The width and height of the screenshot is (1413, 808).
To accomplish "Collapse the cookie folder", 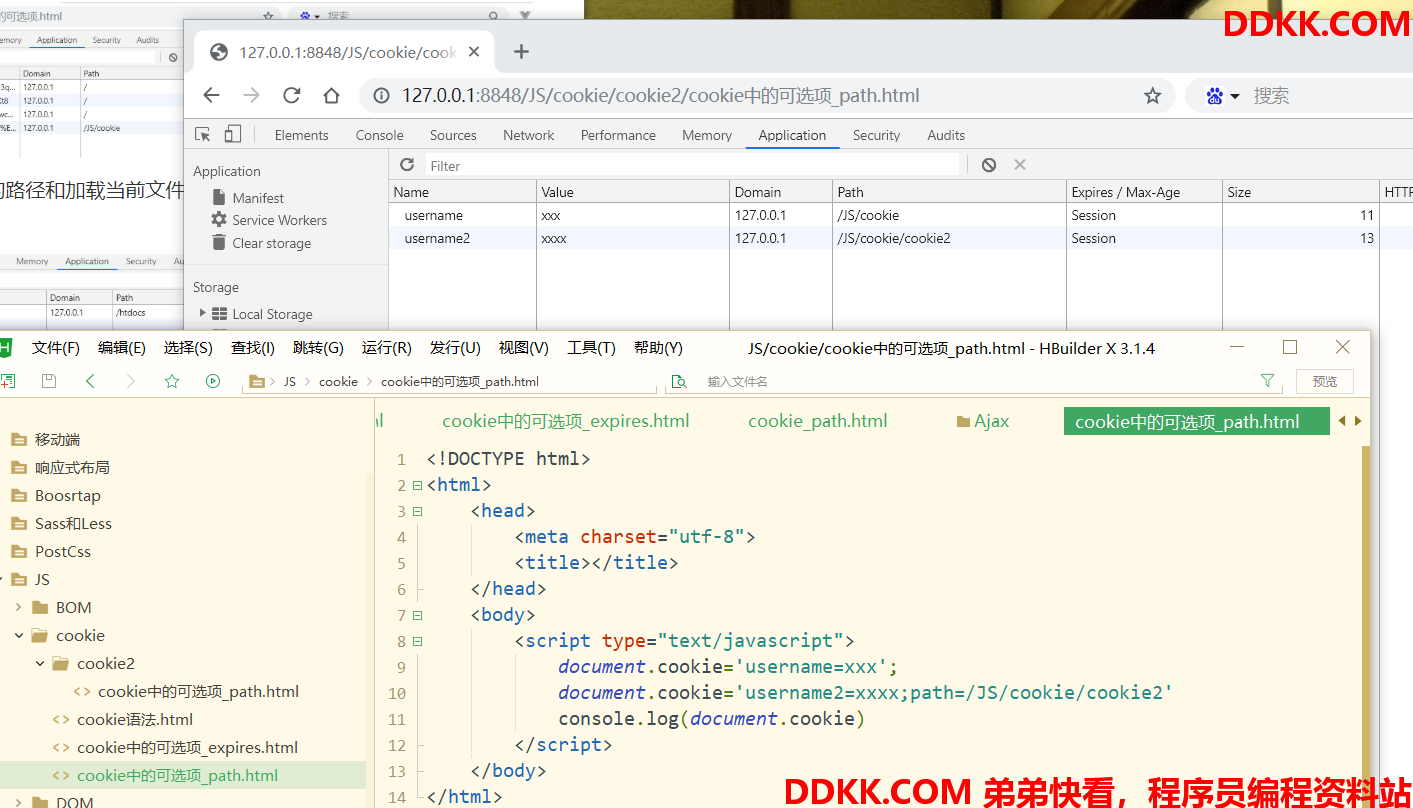I will tap(18, 635).
